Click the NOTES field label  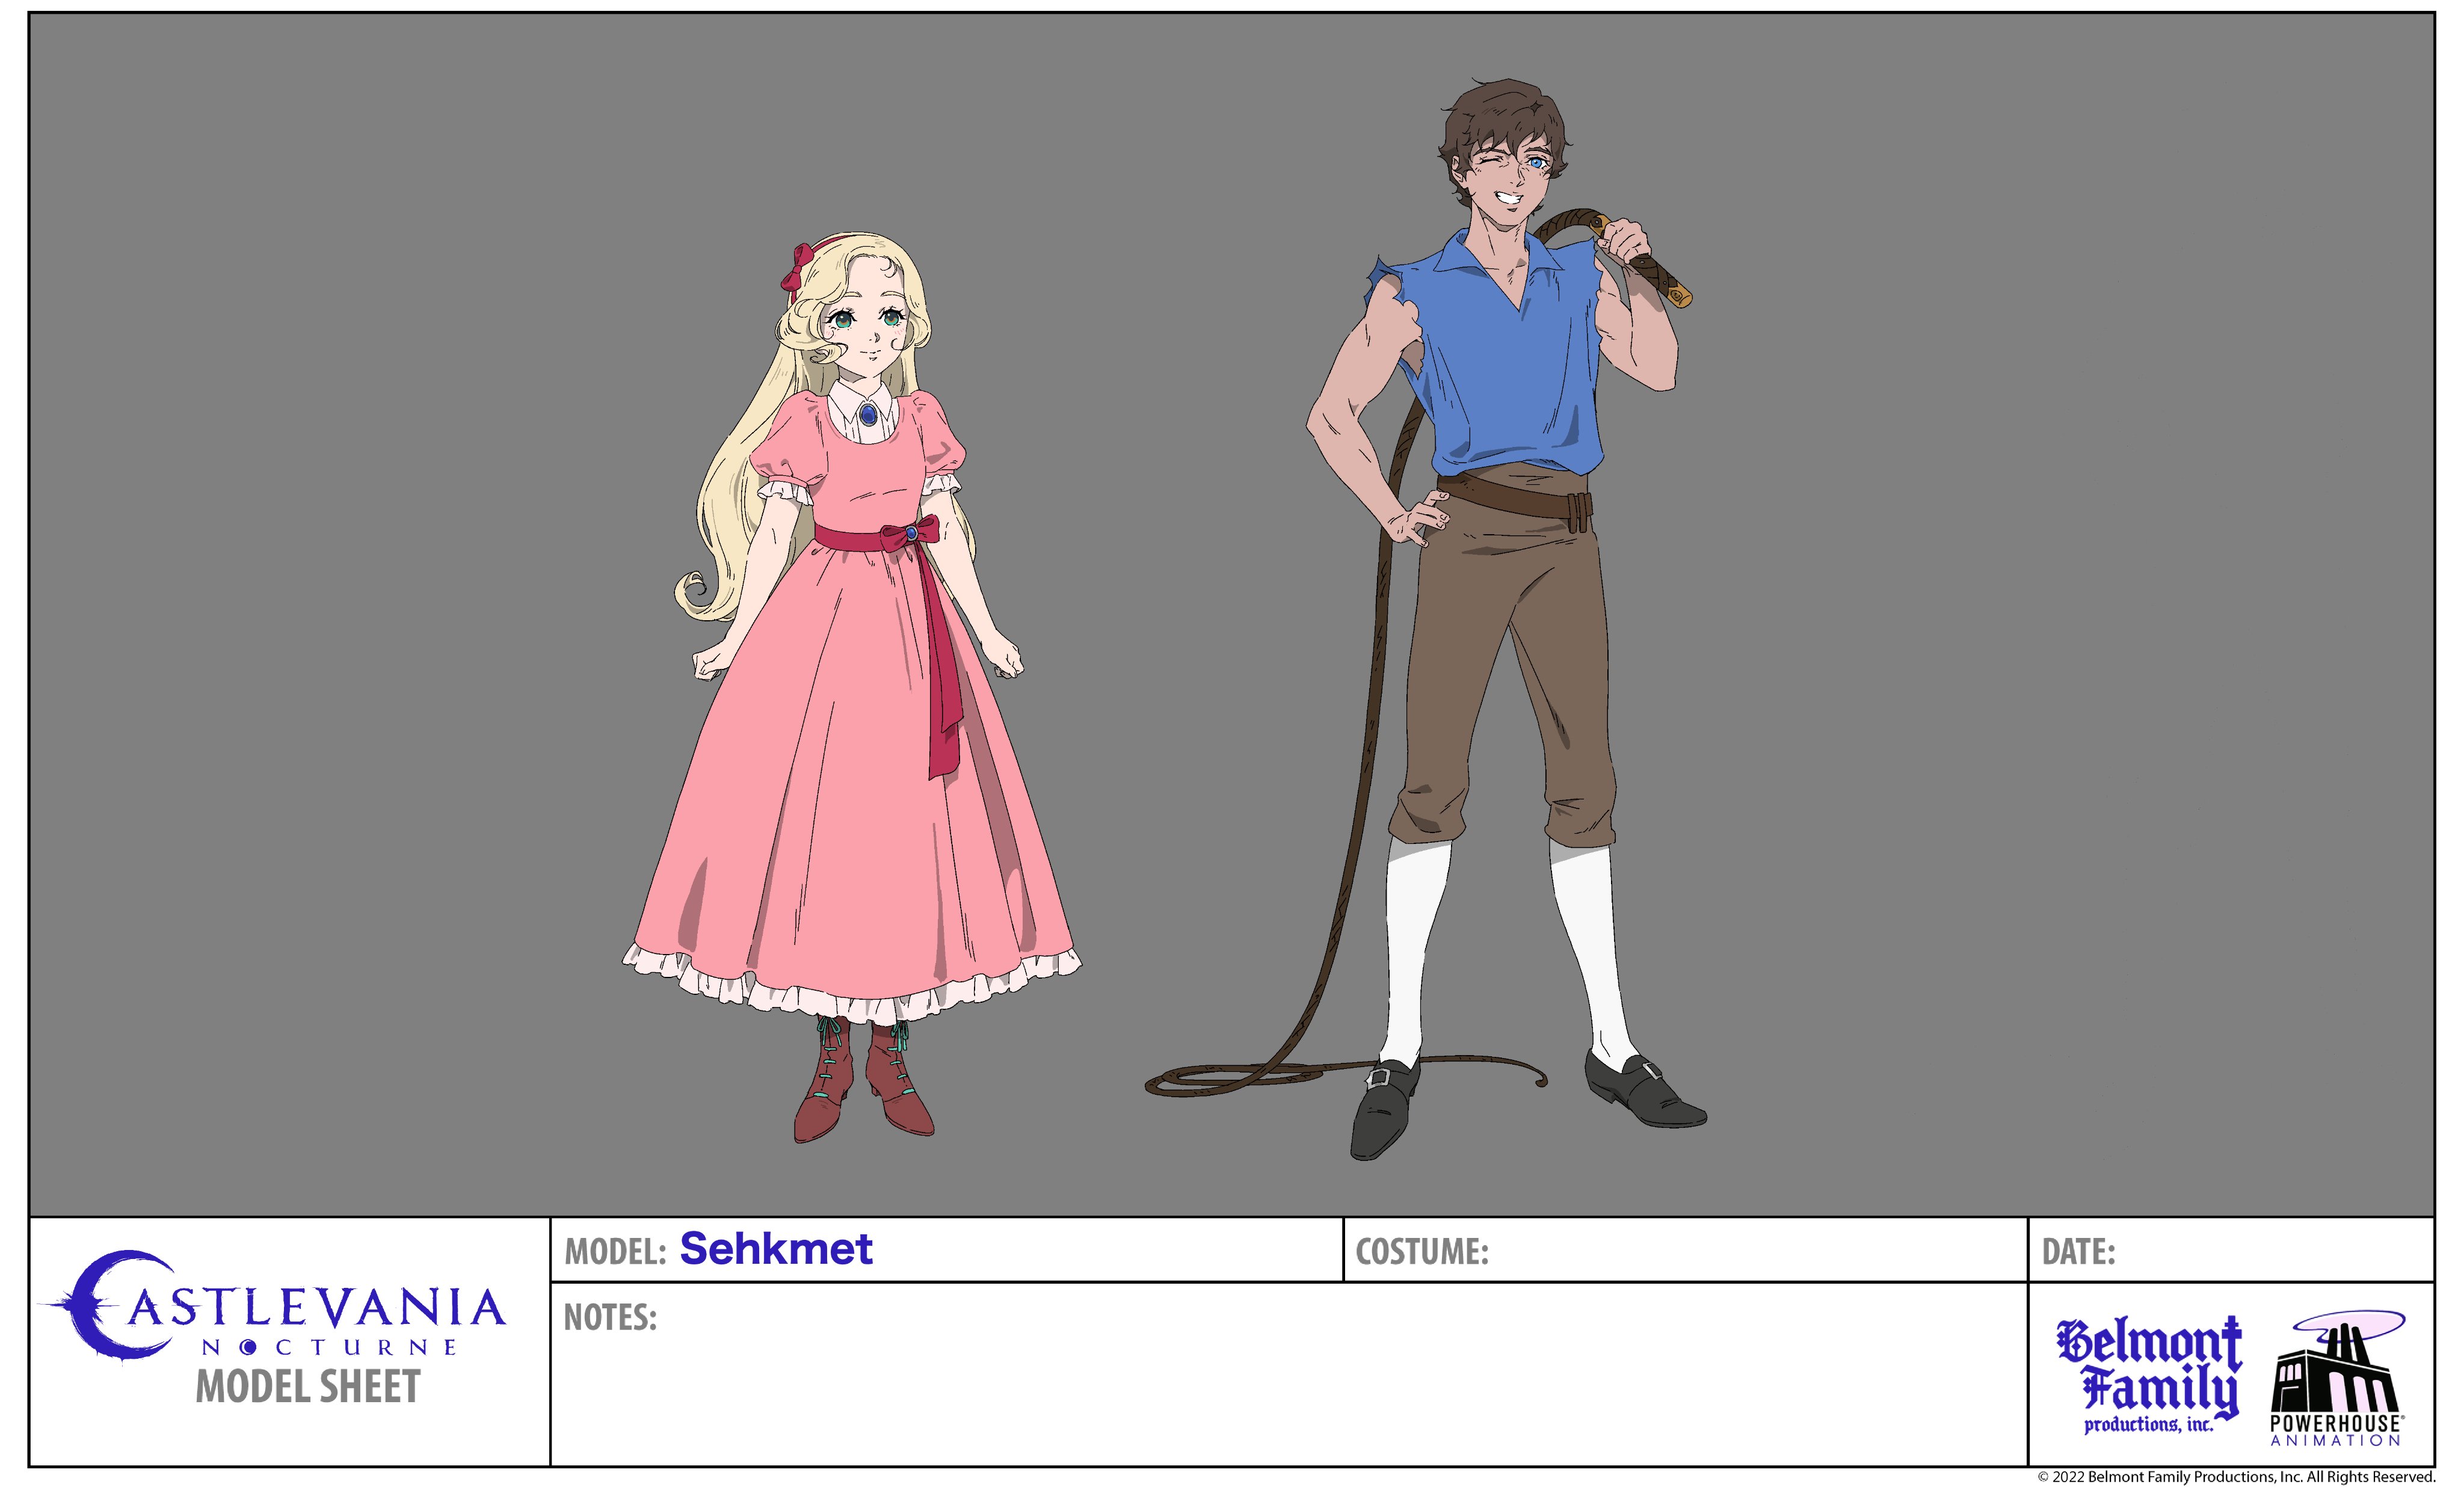[610, 1318]
